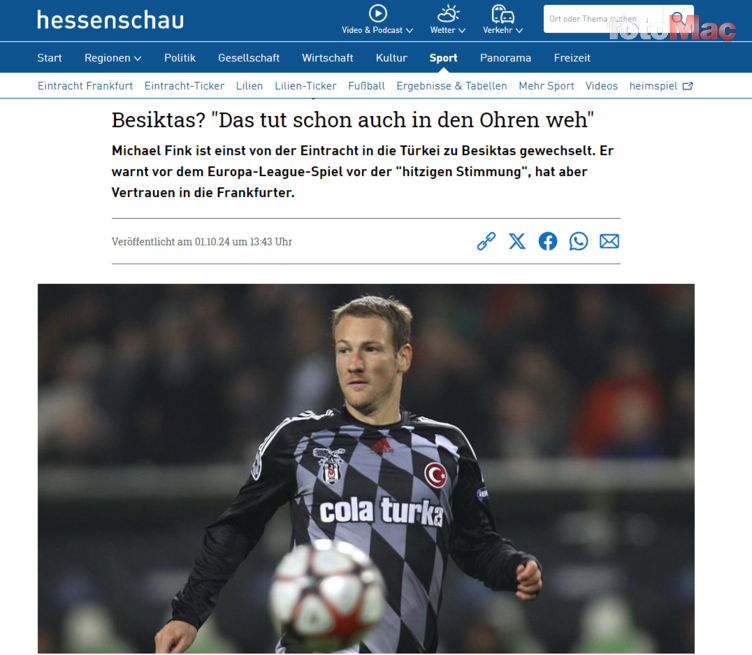Open Ergebnisse & Tabellen link
Image resolution: width=752 pixels, height=655 pixels.
[451, 86]
